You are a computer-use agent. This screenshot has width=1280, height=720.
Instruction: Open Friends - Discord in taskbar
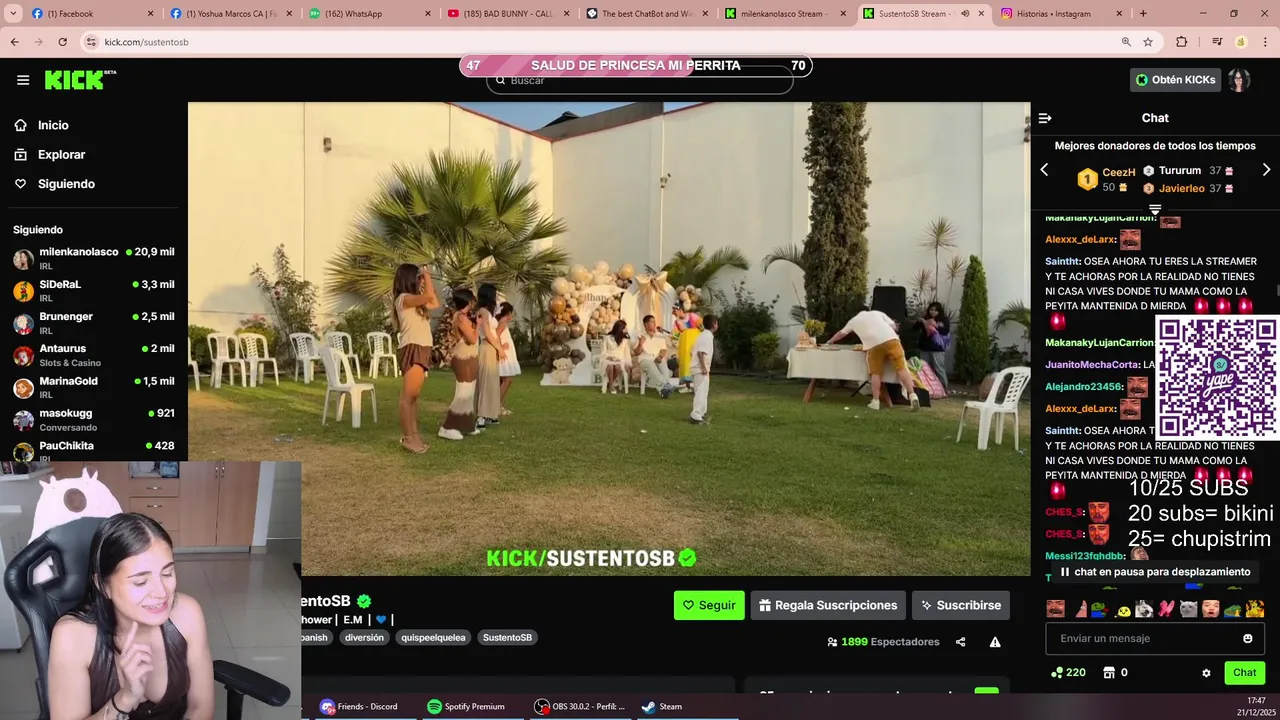[x=359, y=706]
